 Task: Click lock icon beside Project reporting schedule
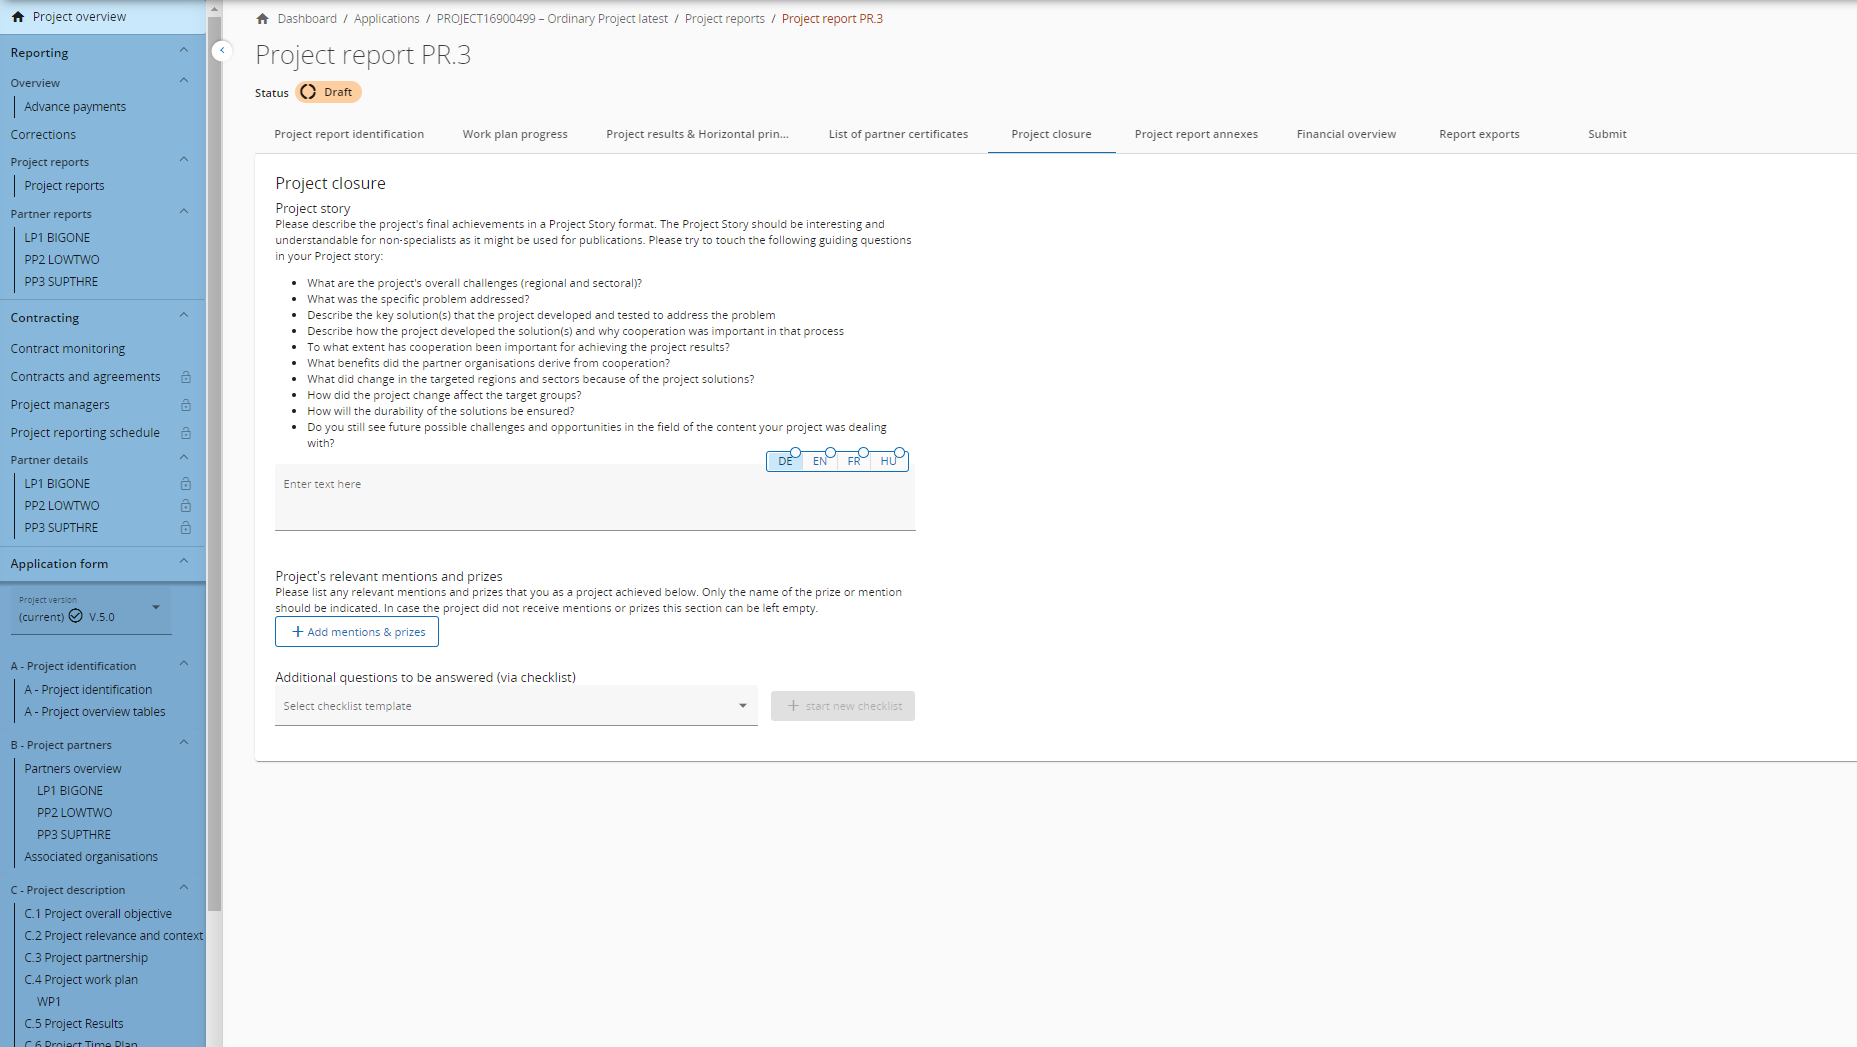186,433
